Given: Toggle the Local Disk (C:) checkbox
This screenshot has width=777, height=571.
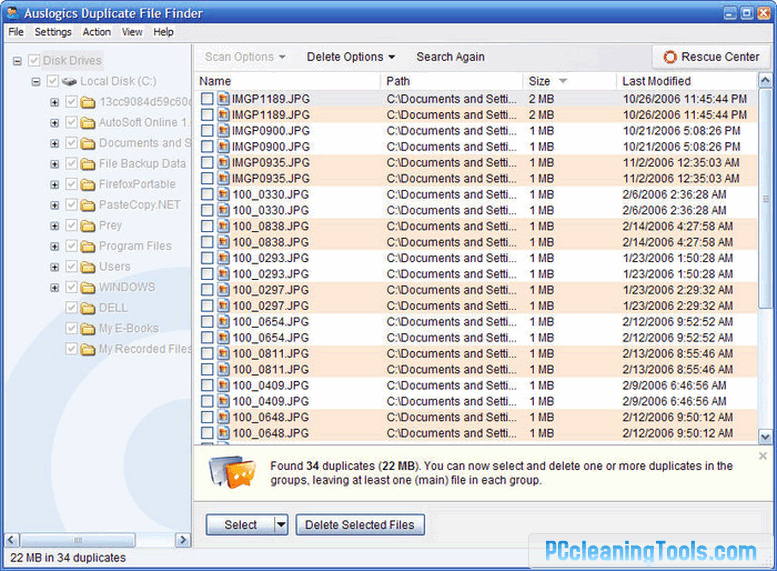Looking at the screenshot, I should (53, 81).
